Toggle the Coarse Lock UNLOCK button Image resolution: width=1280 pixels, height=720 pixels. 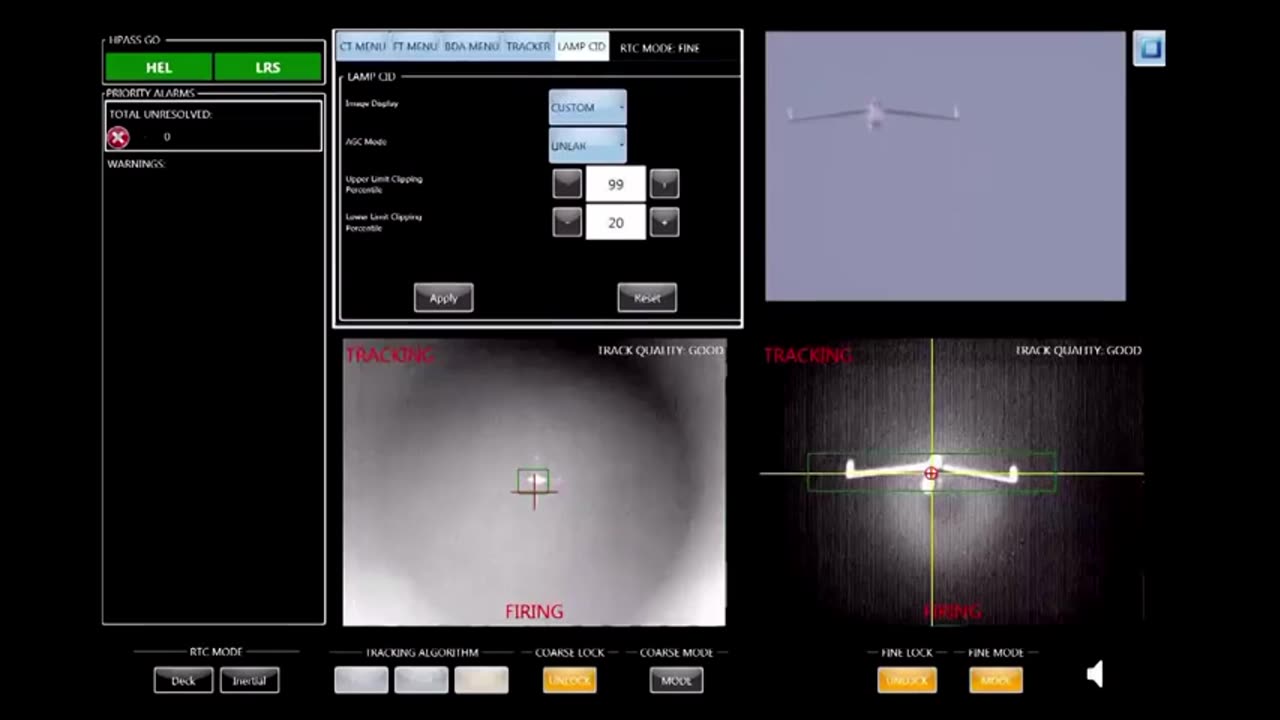pos(569,680)
